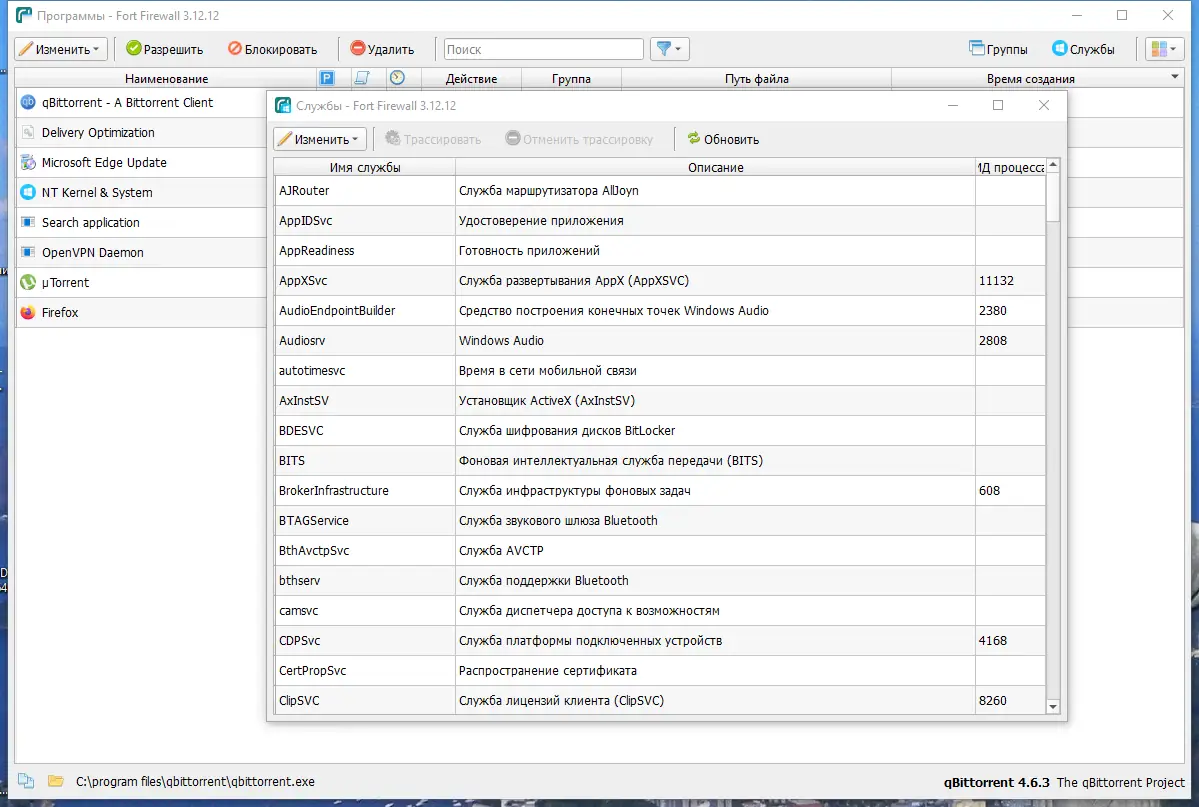This screenshot has width=1199, height=807.
Task: Expand columns arrow right of Время создания
Action: tap(1175, 76)
